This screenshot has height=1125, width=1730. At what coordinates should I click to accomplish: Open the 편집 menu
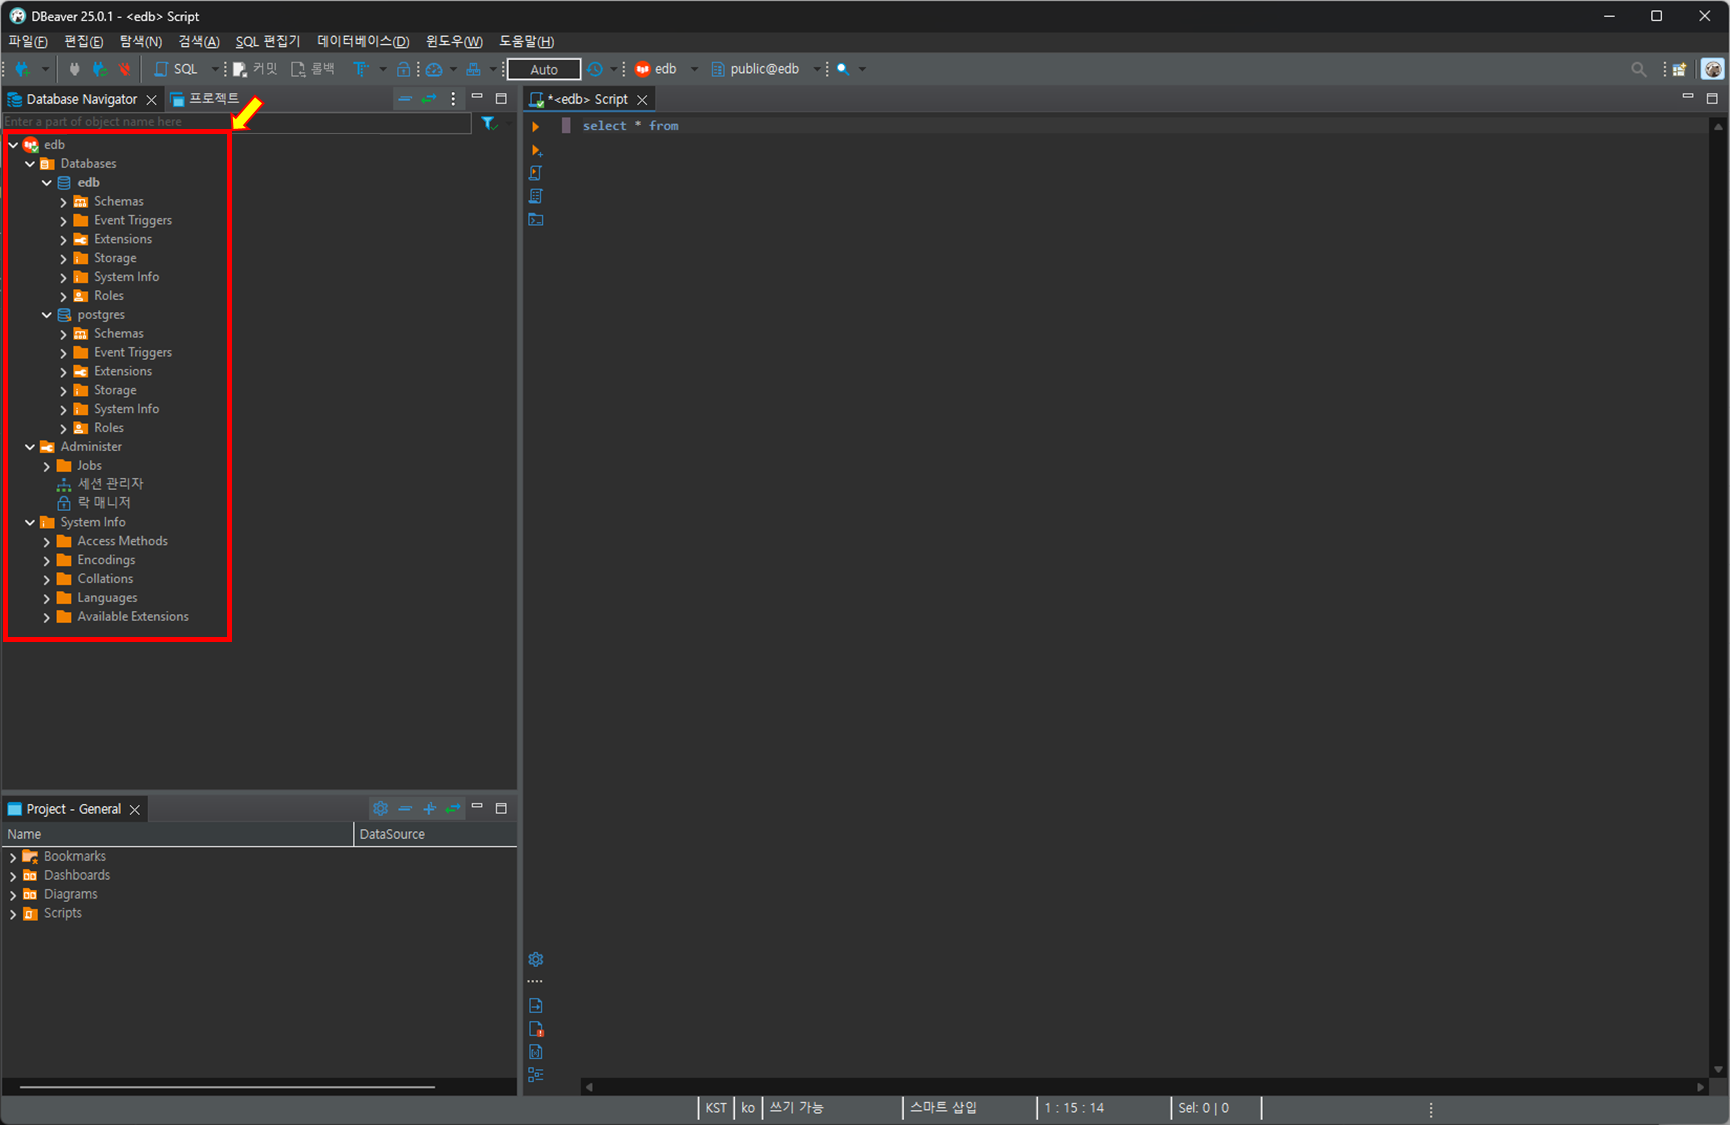(84, 41)
